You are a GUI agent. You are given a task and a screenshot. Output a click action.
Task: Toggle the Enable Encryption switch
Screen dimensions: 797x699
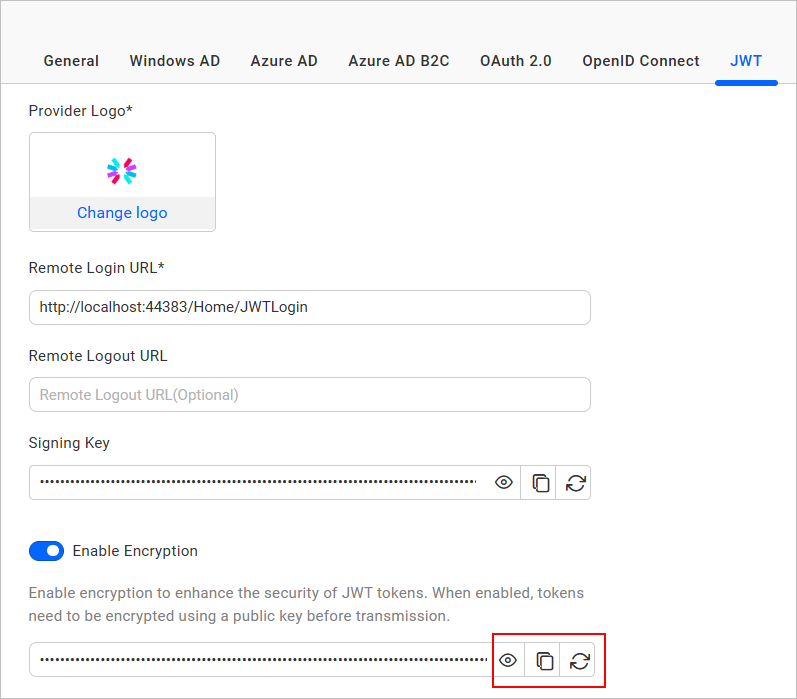[x=46, y=551]
